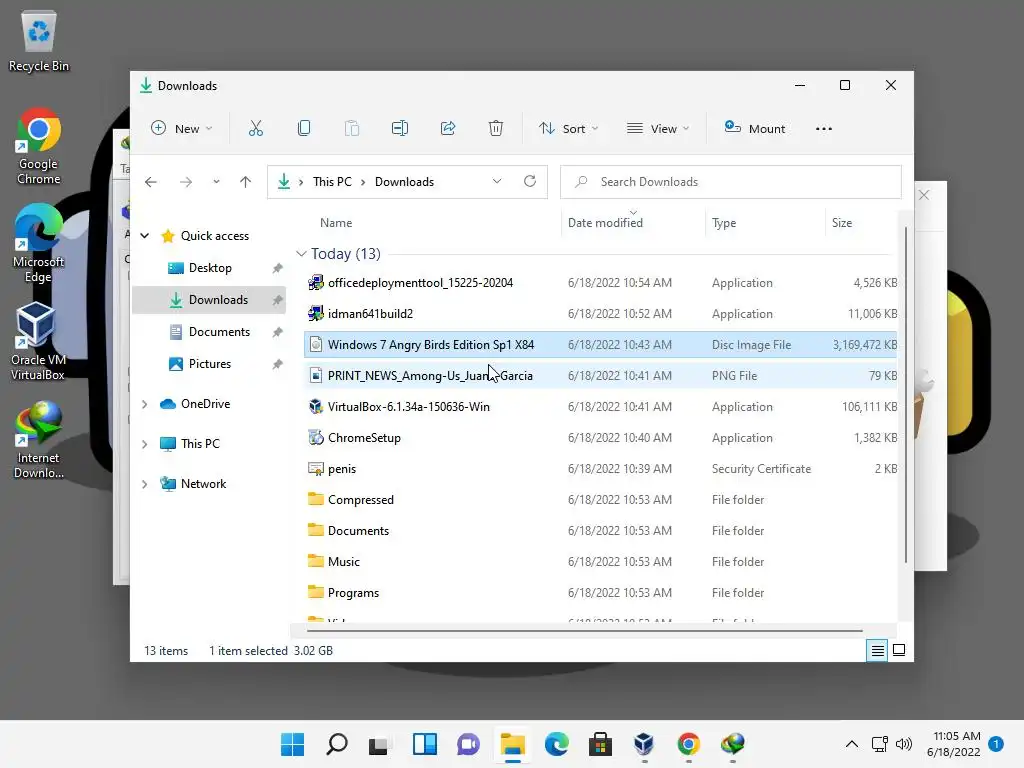Click the Cut scissors icon

[x=255, y=129]
